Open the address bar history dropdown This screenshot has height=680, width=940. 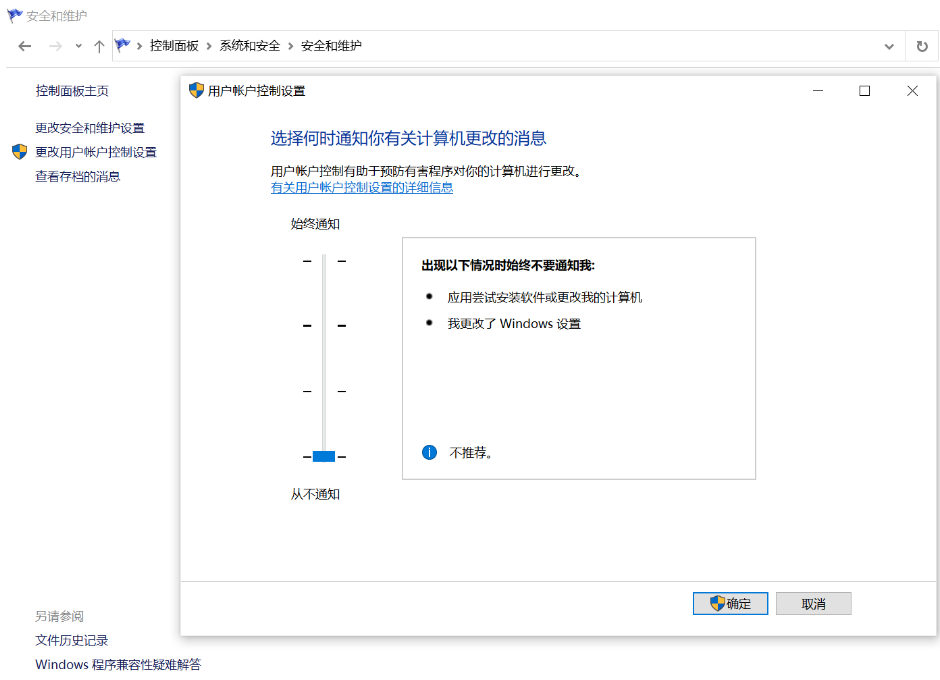pos(890,46)
